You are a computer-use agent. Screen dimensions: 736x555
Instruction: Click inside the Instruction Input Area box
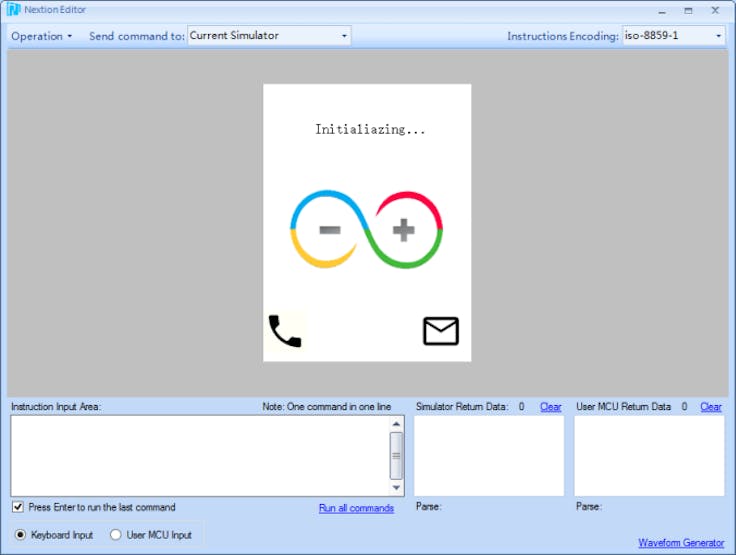coord(198,456)
